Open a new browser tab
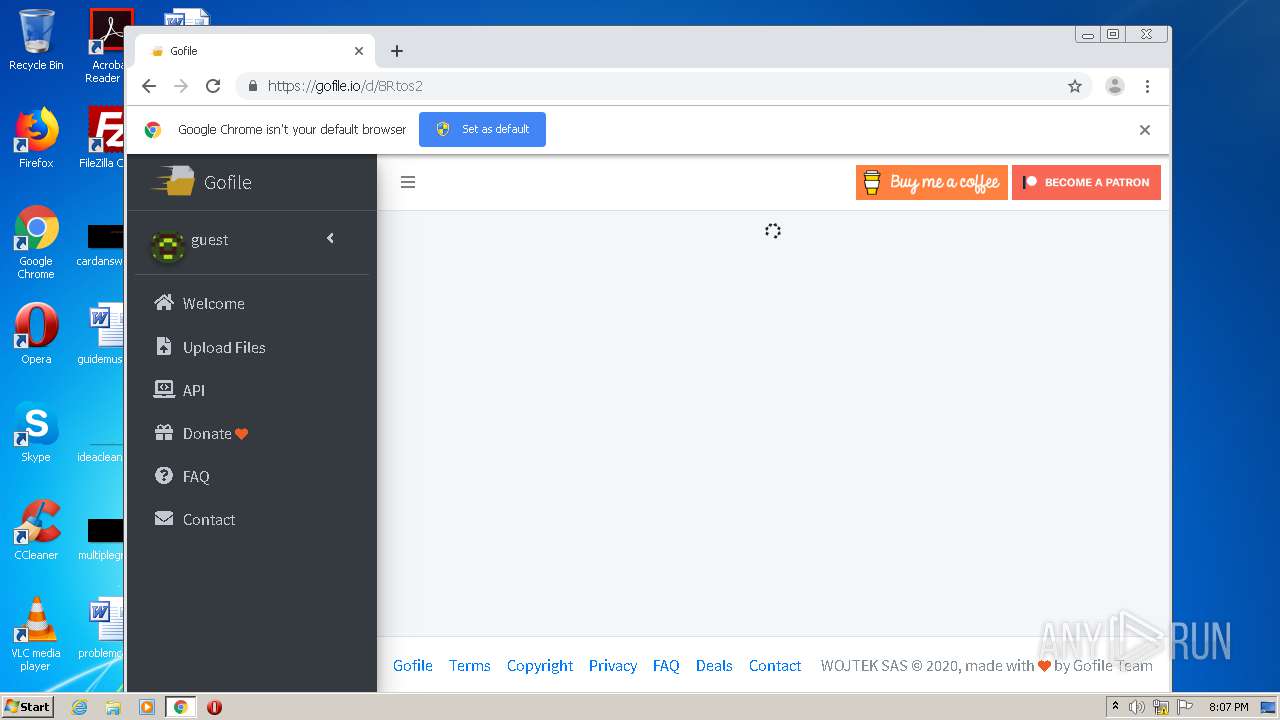This screenshot has width=1280, height=720. [397, 51]
